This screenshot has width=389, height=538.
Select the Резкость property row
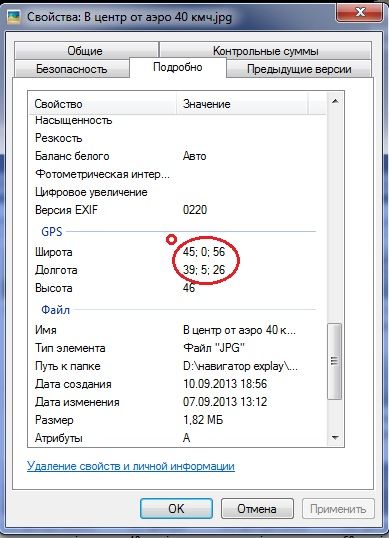[x=178, y=138]
